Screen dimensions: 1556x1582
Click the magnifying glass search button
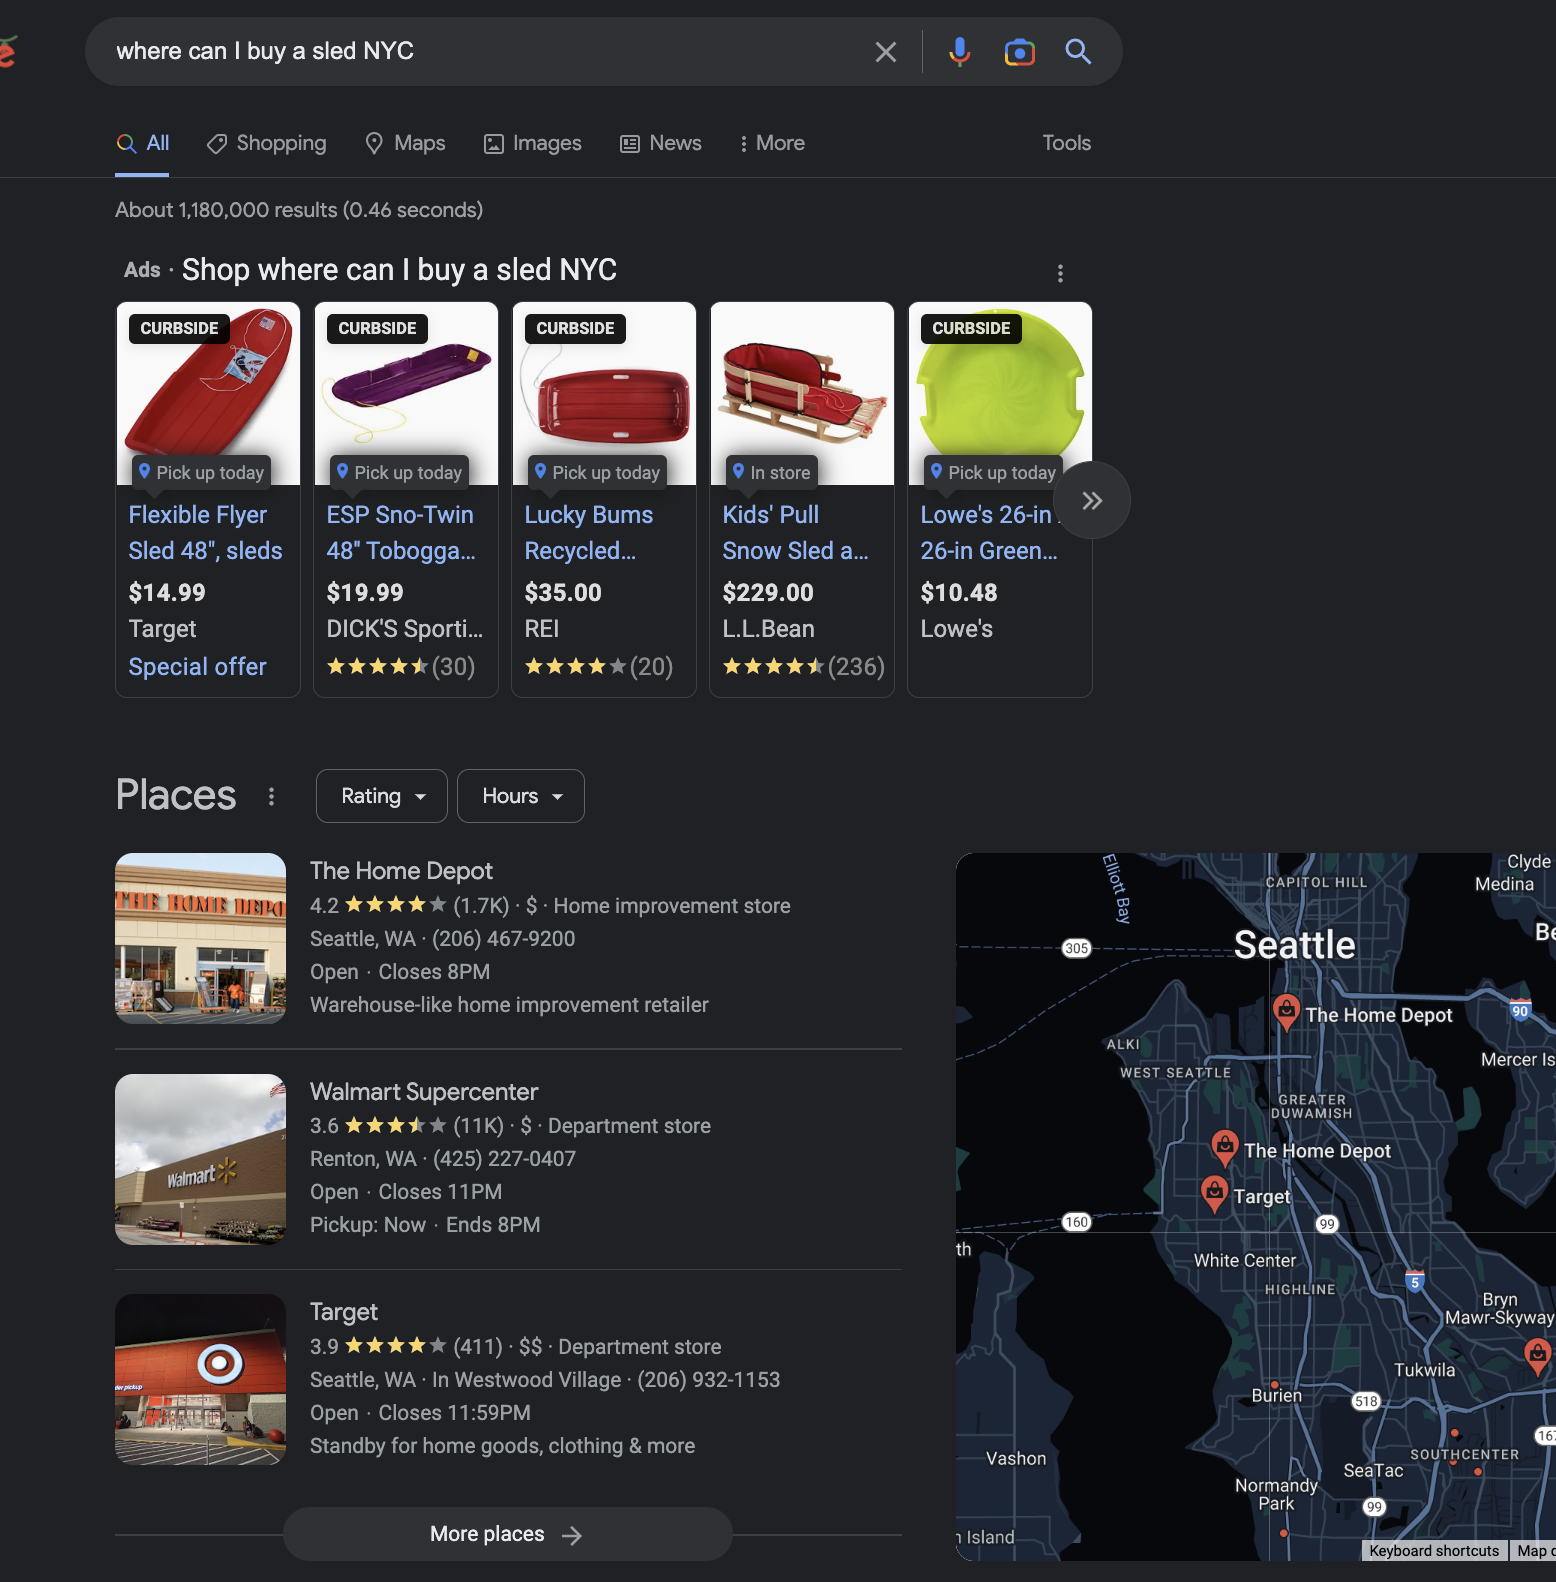click(x=1078, y=51)
